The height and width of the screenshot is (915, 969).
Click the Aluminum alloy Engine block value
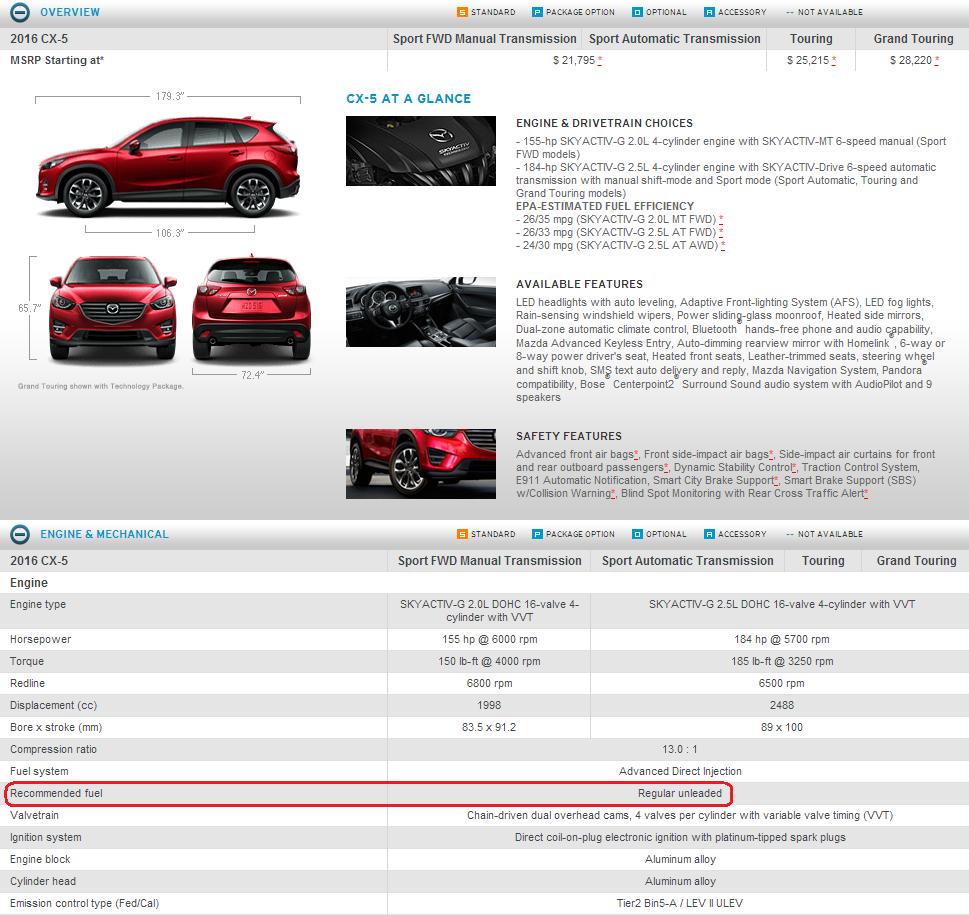[x=680, y=859]
